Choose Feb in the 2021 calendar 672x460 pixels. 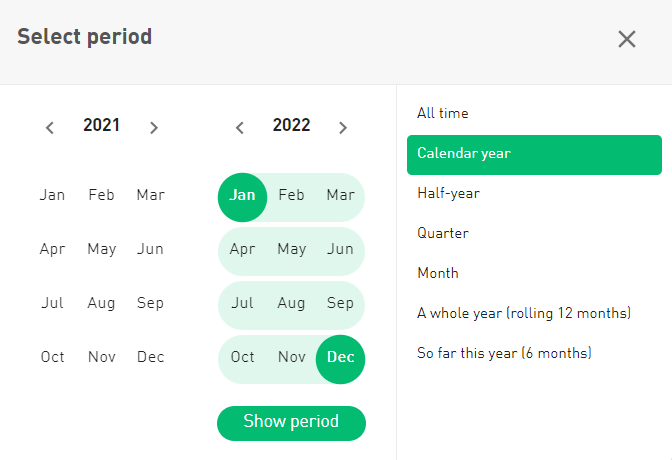coord(101,195)
